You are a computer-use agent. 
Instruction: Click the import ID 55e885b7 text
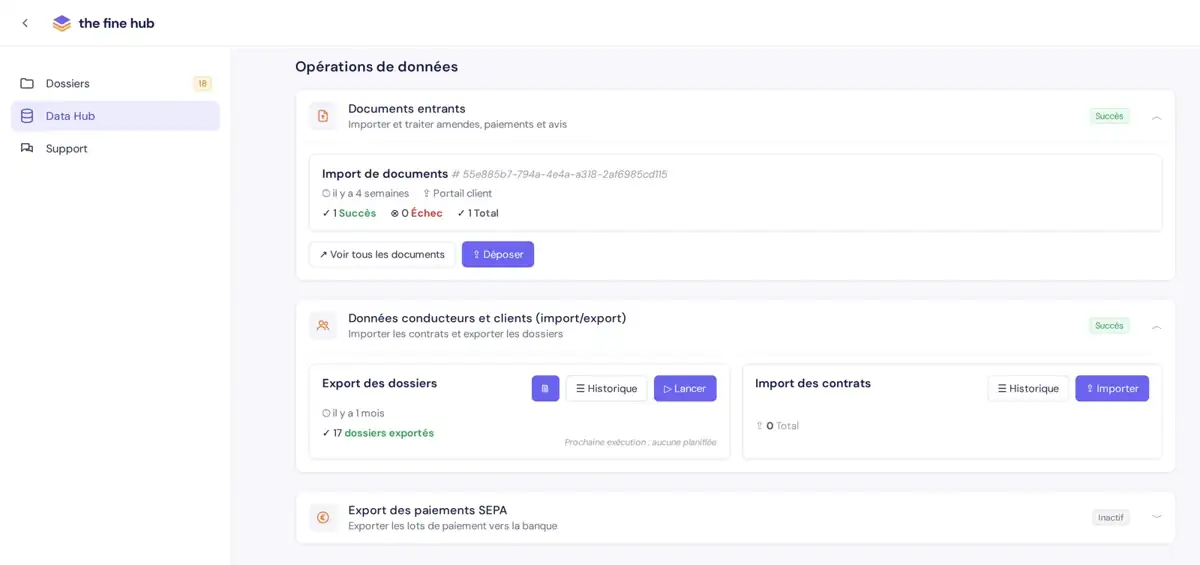pyautogui.click(x=560, y=174)
